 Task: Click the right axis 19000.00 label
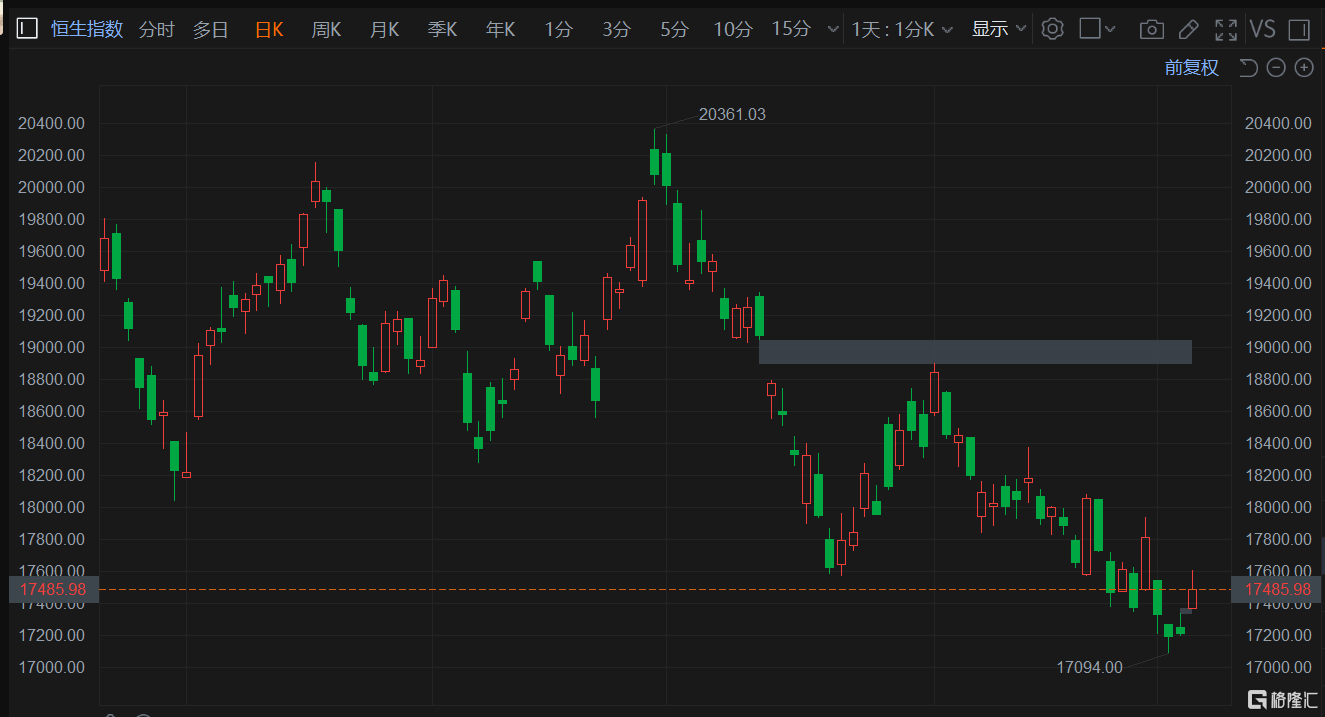(x=1278, y=347)
